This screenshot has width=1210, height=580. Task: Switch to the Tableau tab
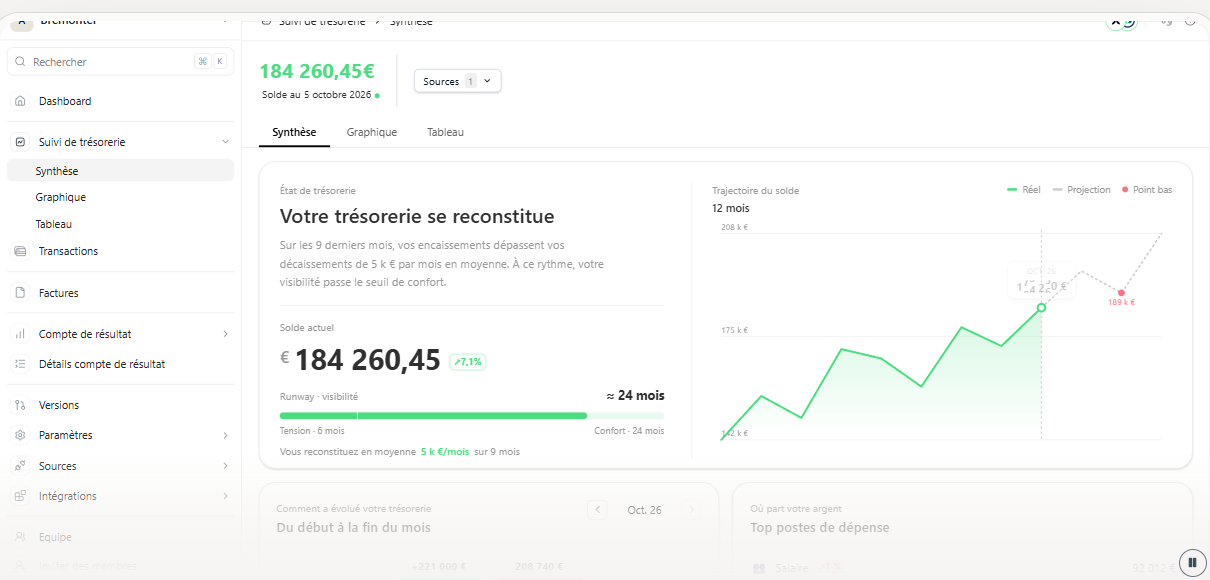445,132
